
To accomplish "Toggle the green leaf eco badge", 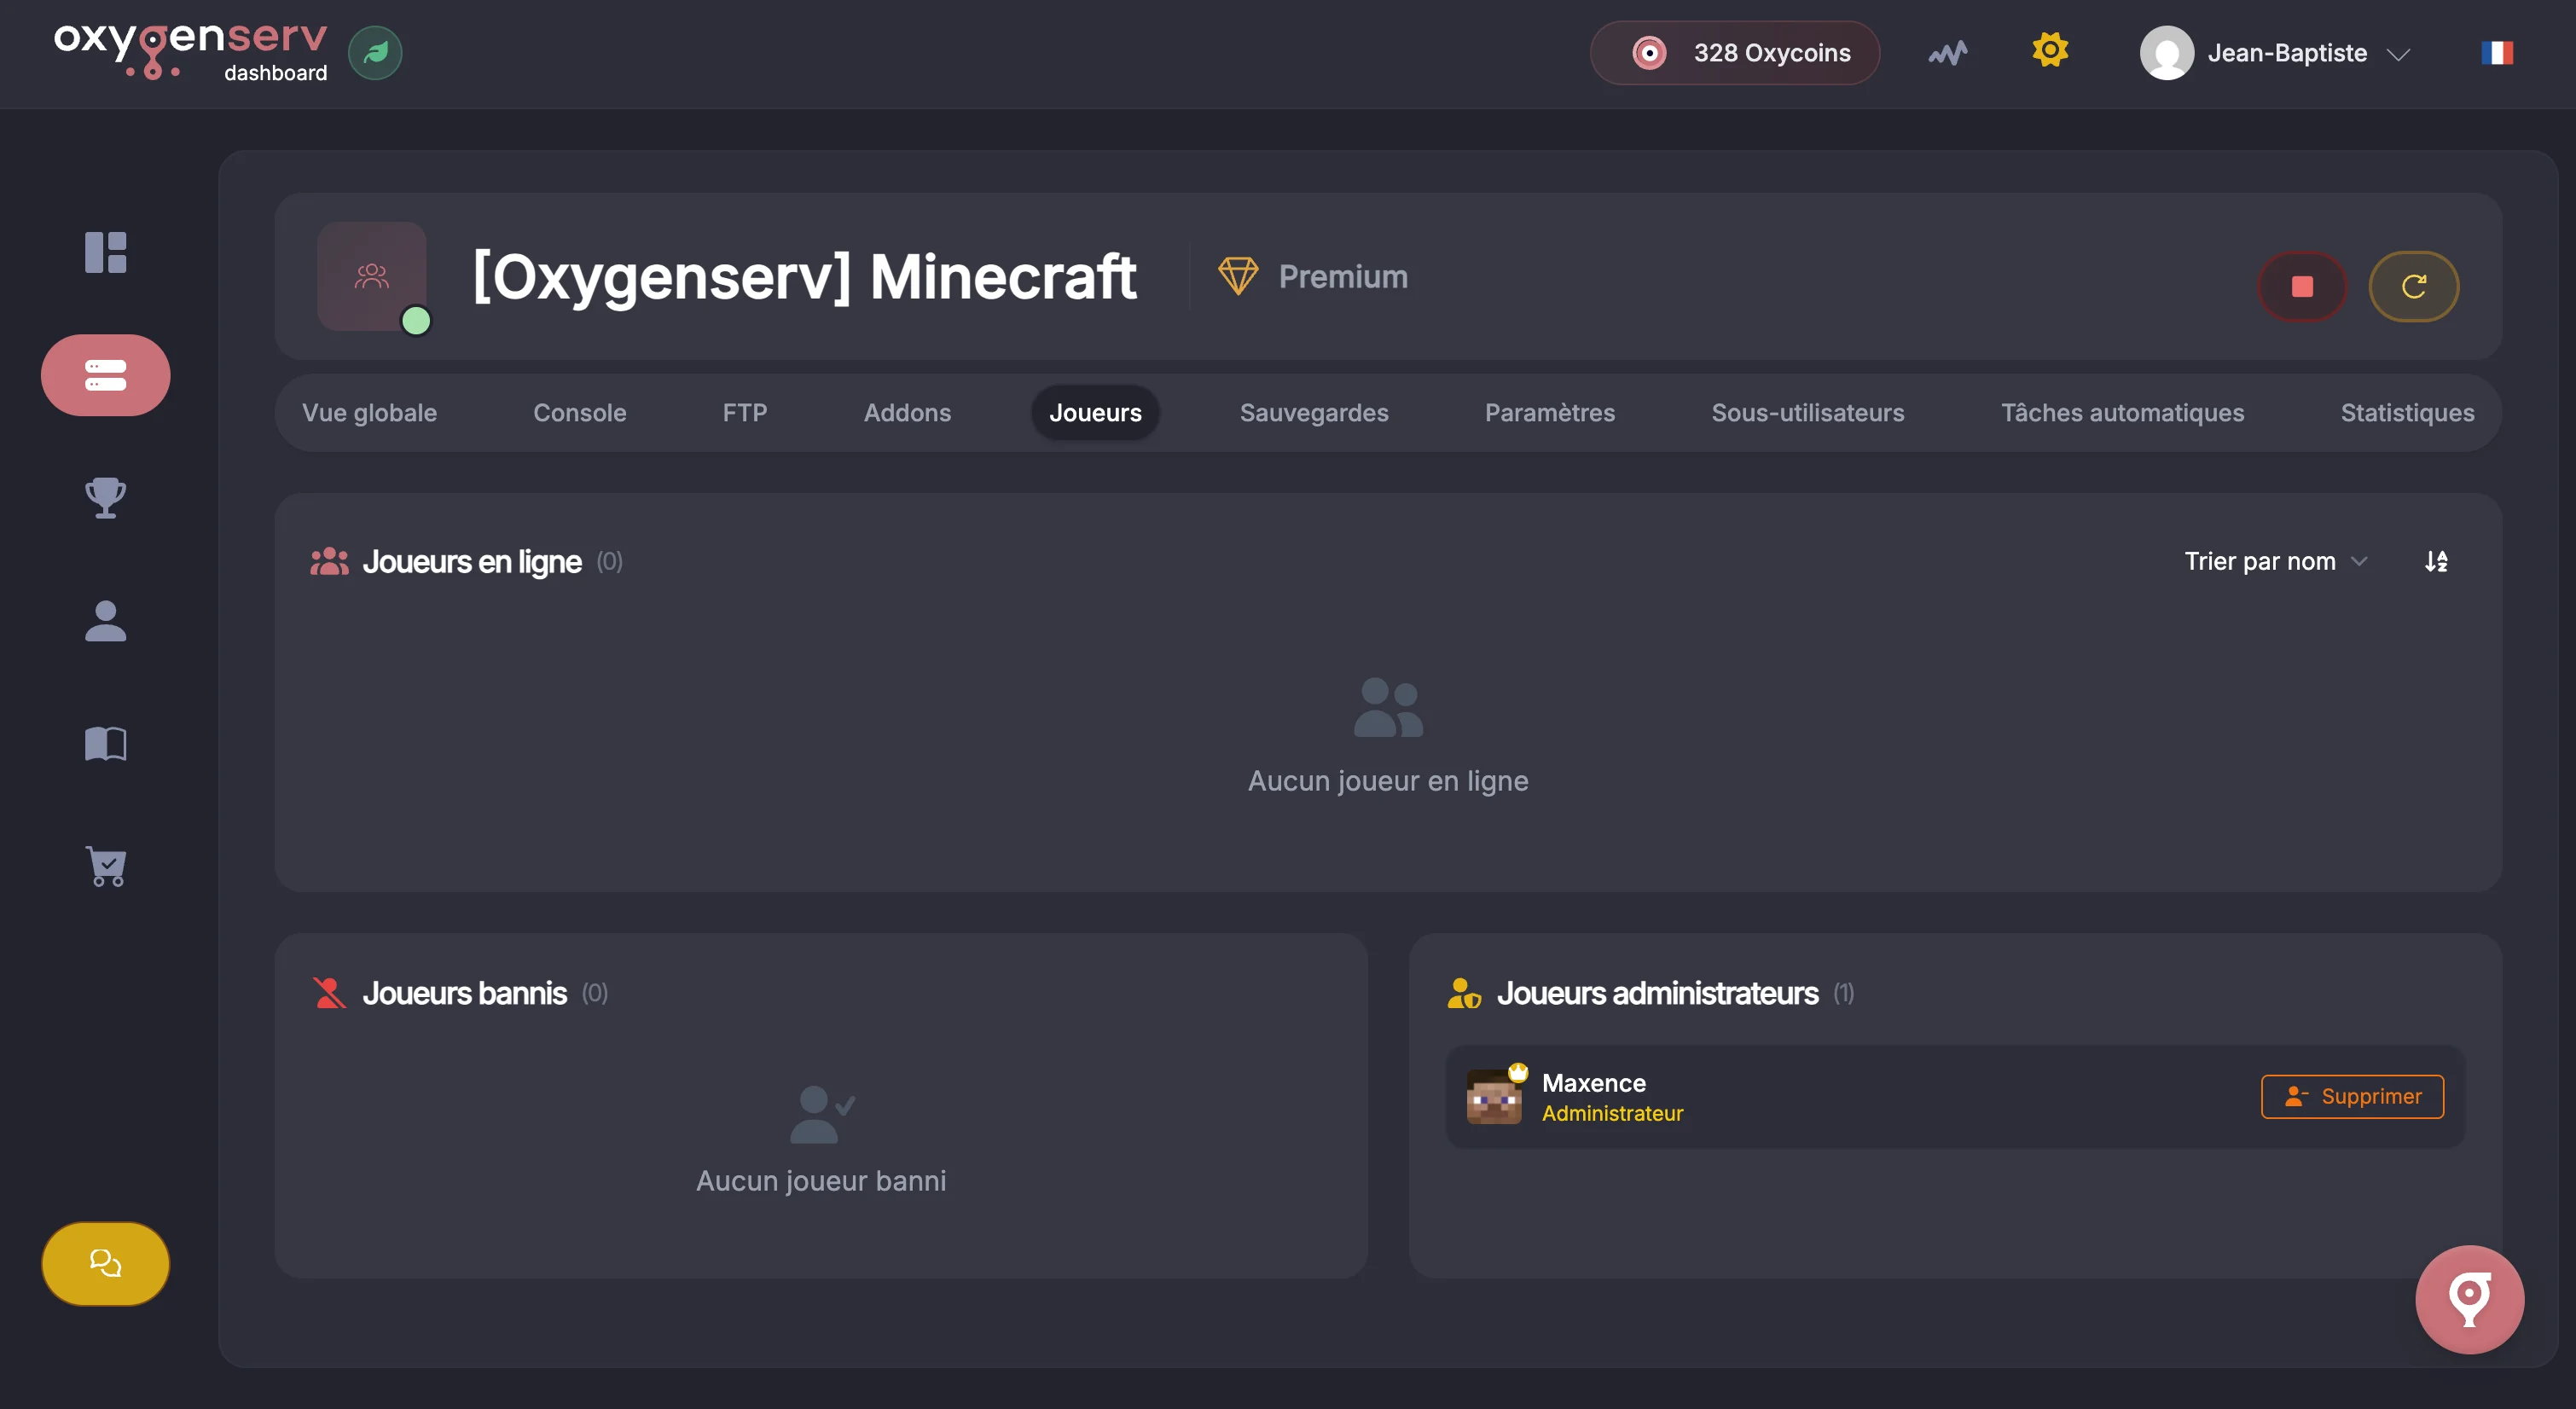I will pos(375,53).
